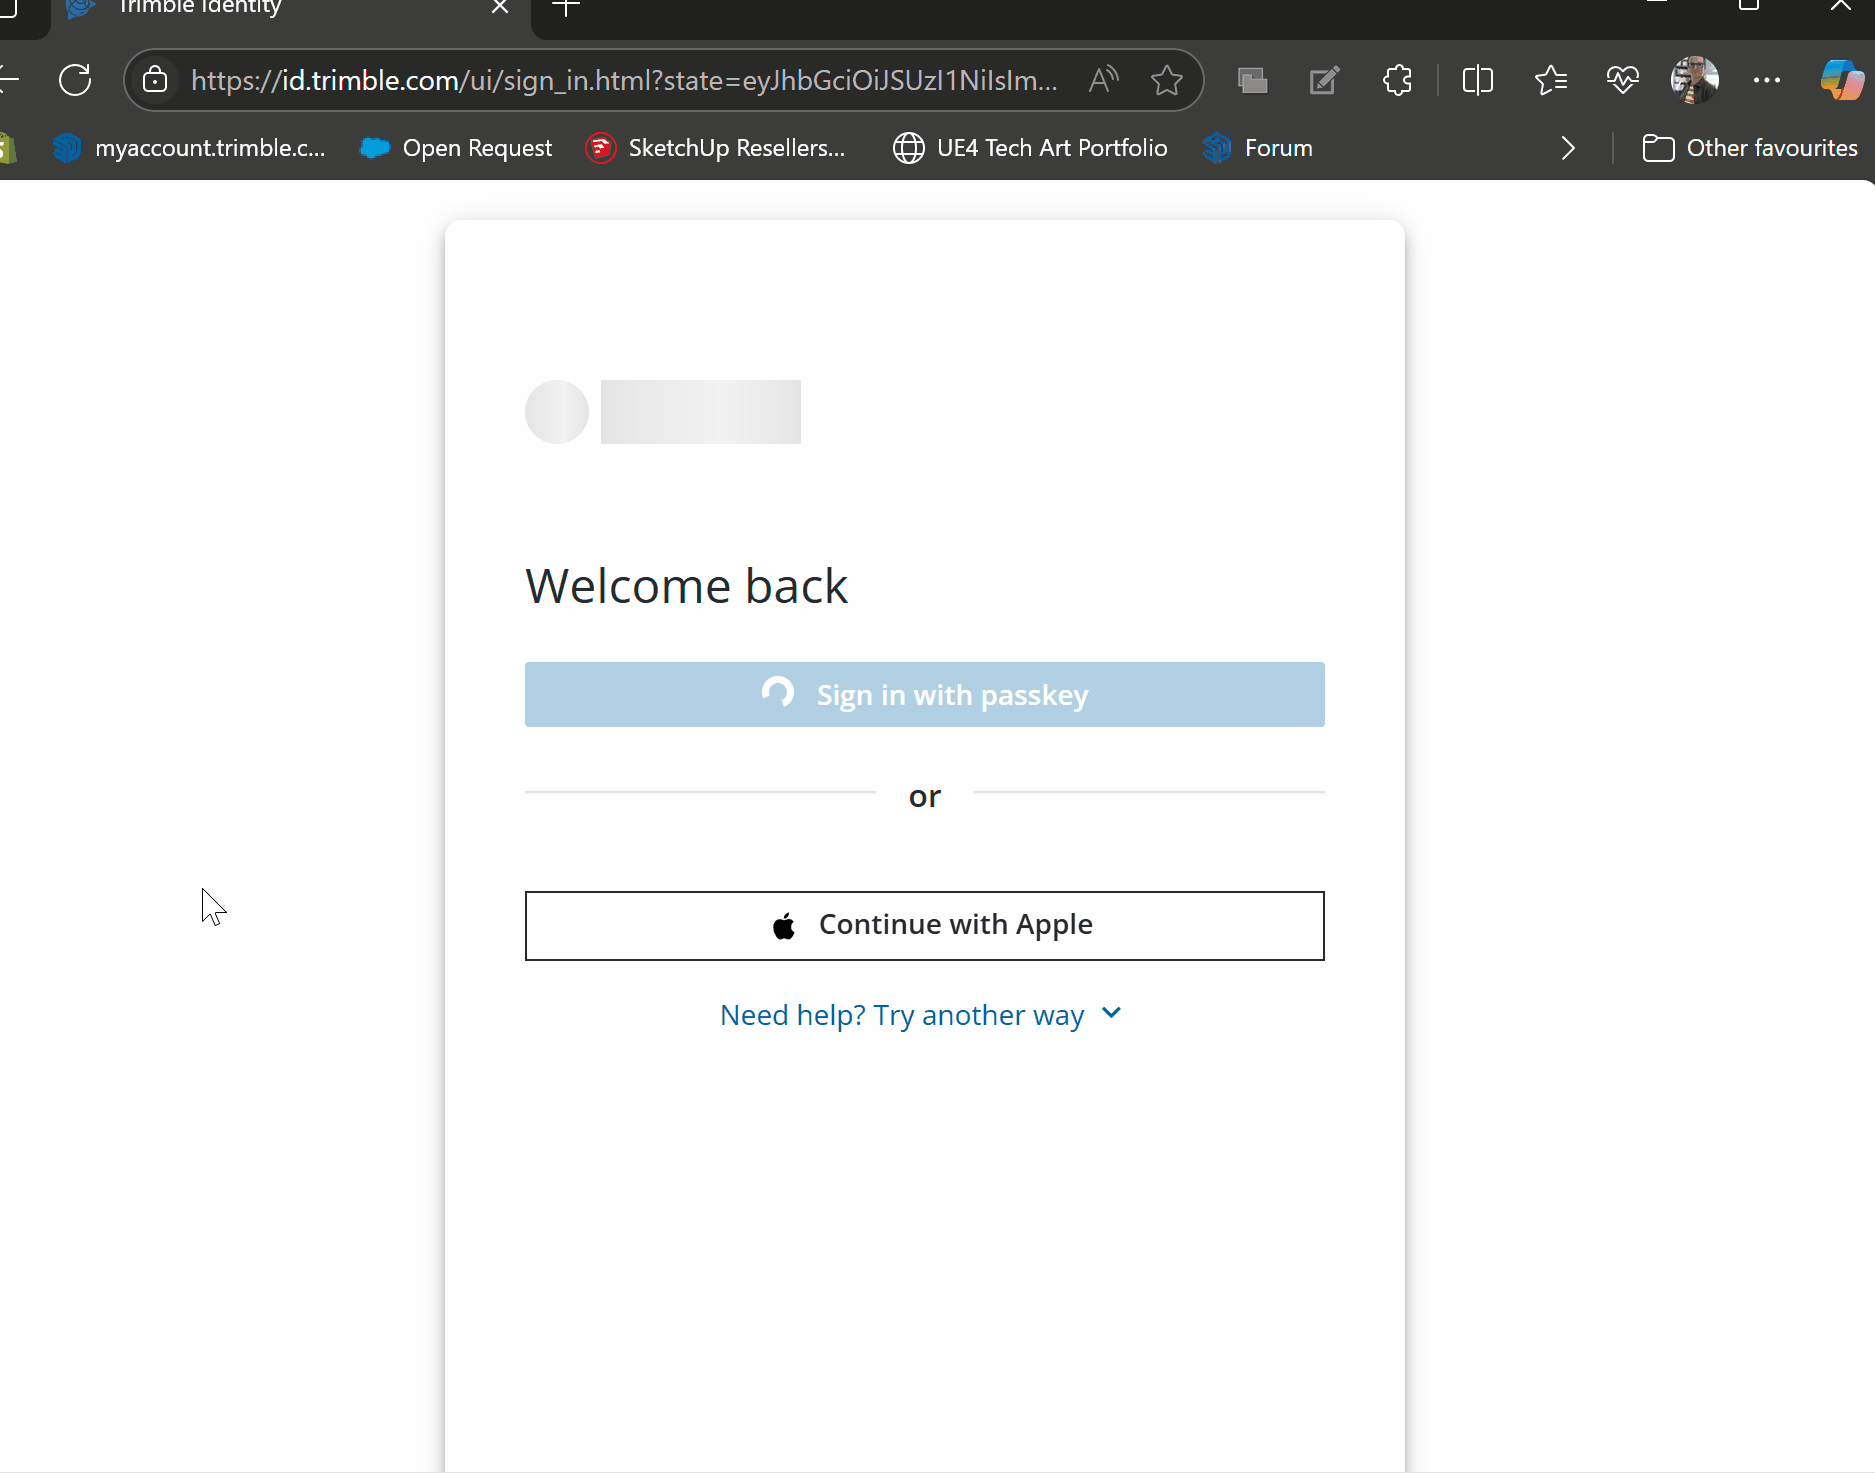Screen dimensions: 1875x1473
Task: Expand Need help? Try another way options
Action: click(921, 1014)
